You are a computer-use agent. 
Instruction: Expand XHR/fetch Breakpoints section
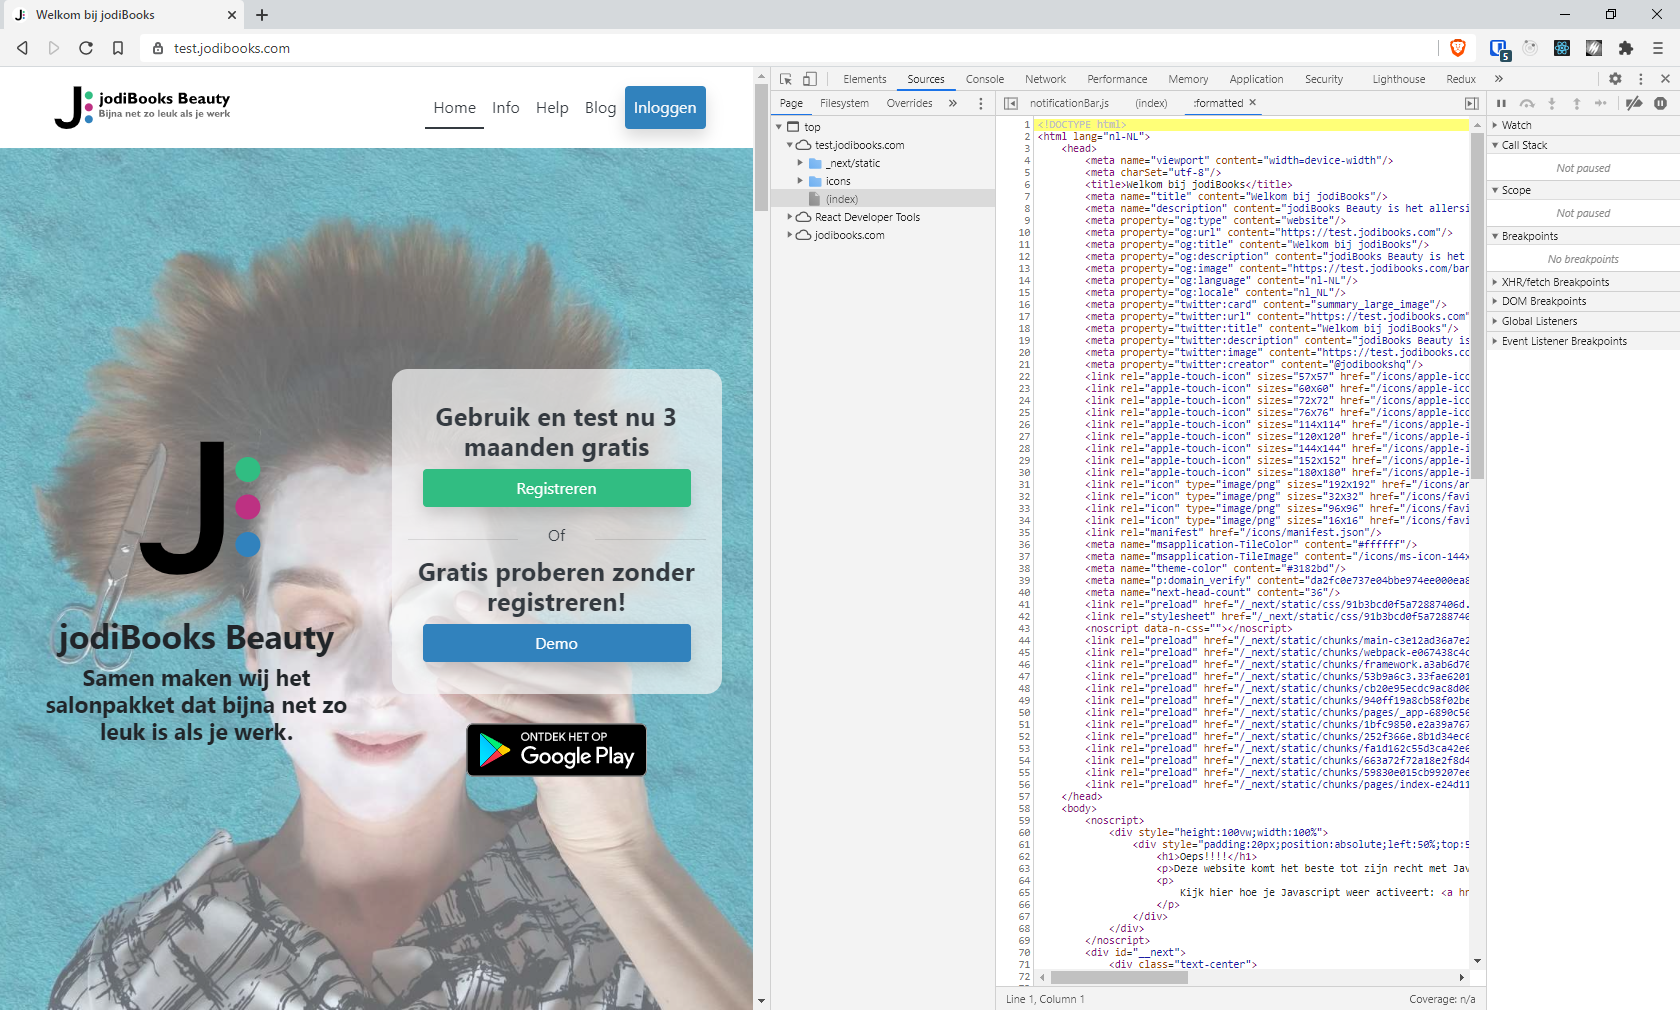click(1583, 282)
